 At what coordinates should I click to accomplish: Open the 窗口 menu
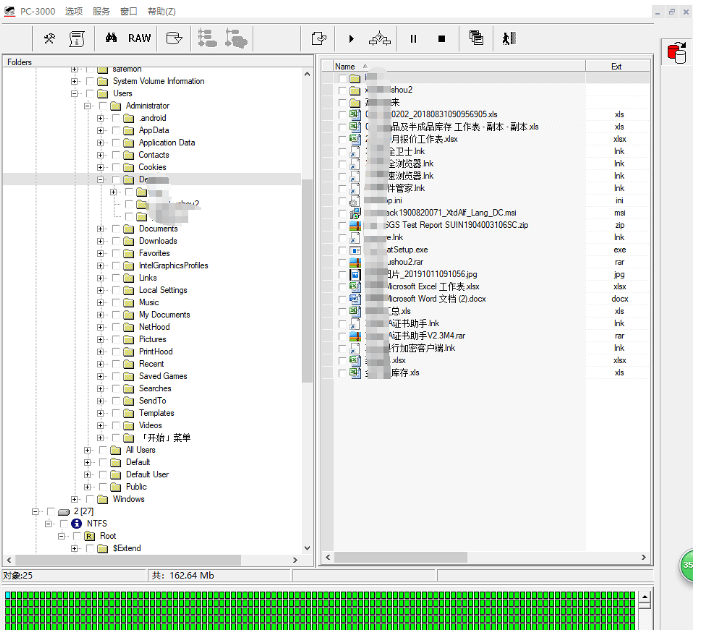coord(129,11)
